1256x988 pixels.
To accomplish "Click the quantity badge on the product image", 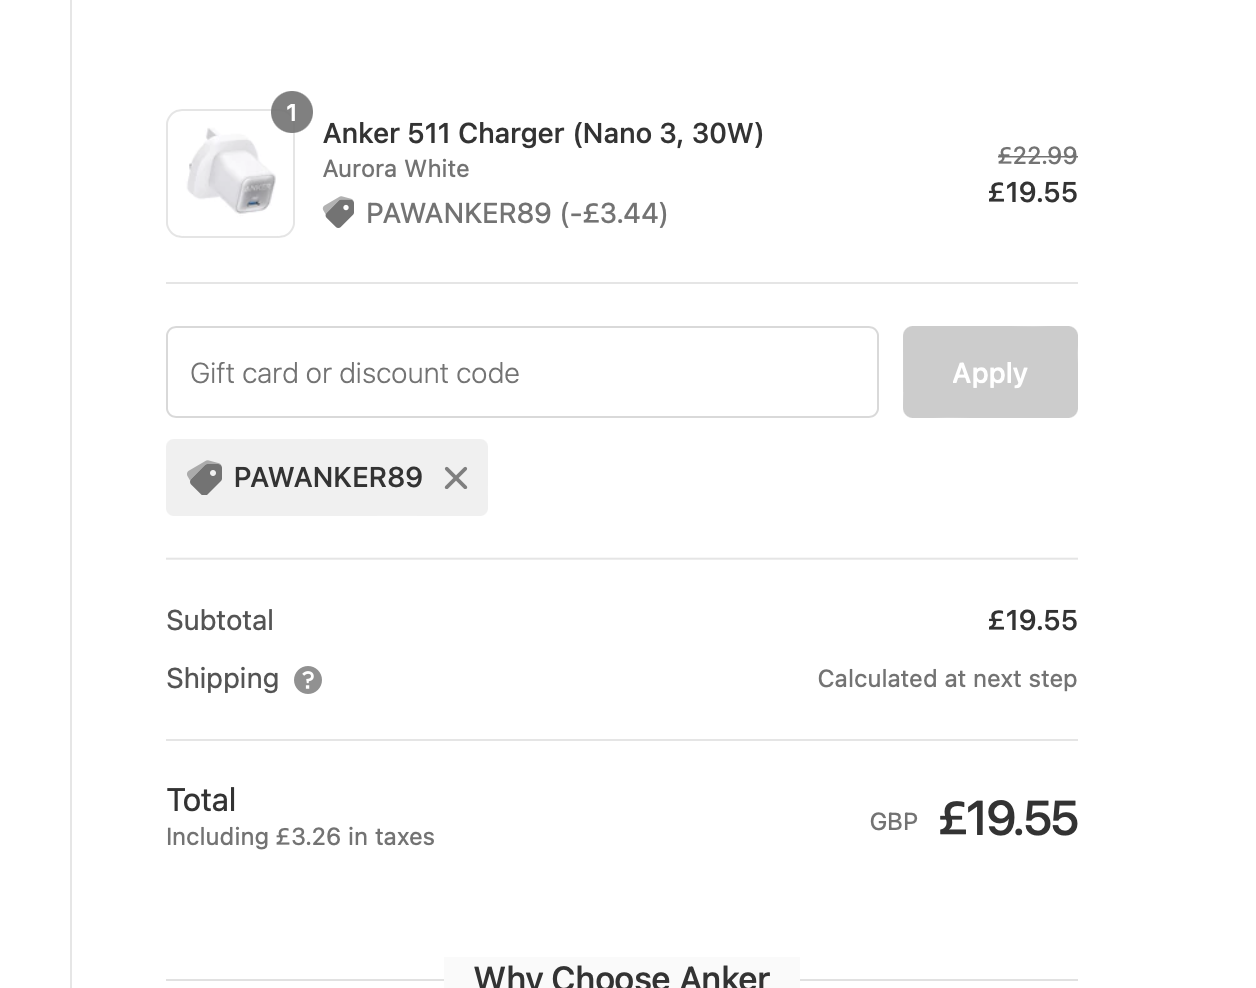I will pos(292,113).
